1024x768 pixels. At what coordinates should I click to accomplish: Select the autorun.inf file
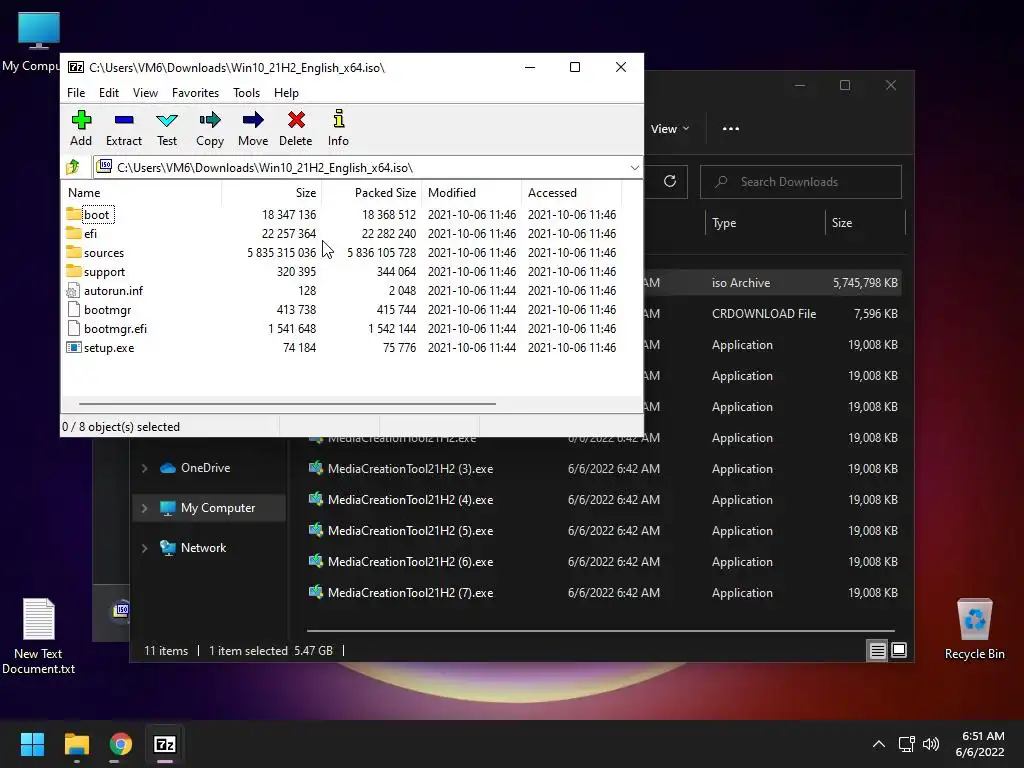[x=104, y=291]
